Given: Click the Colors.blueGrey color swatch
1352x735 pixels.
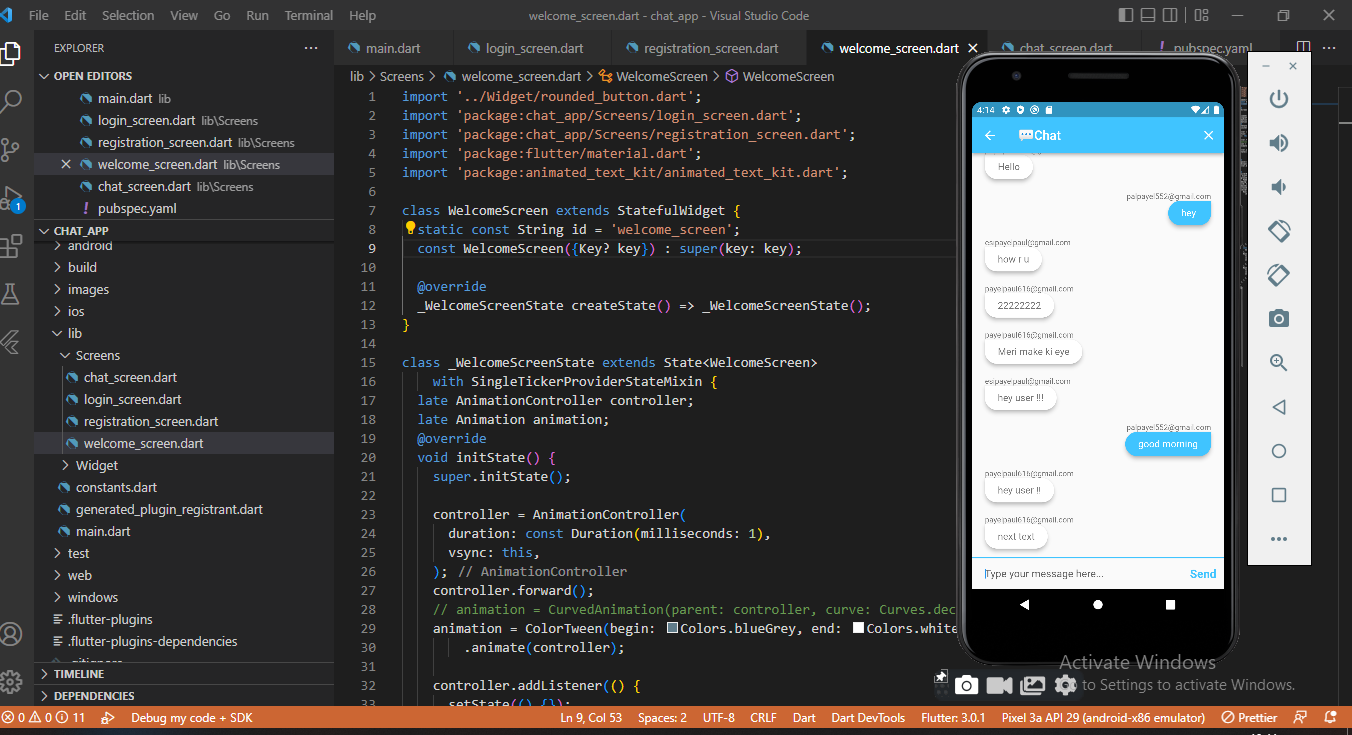Looking at the screenshot, I should click(673, 628).
